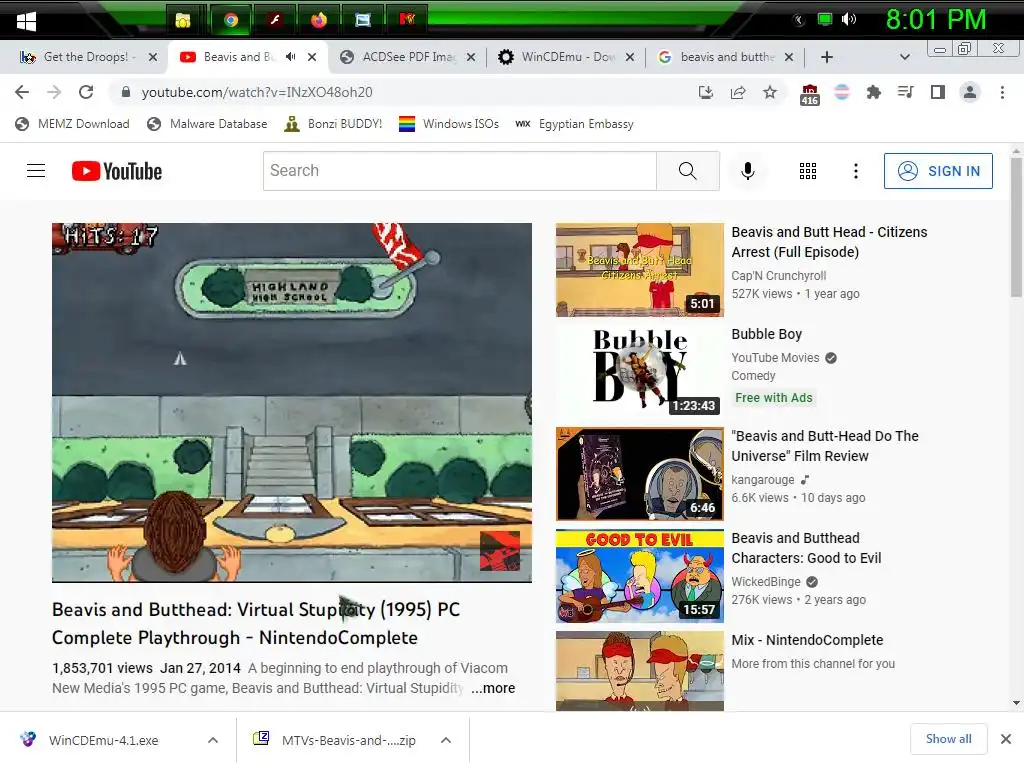1024x768 pixels.
Task: Close the WinCDEmu tab
Action: tap(630, 57)
